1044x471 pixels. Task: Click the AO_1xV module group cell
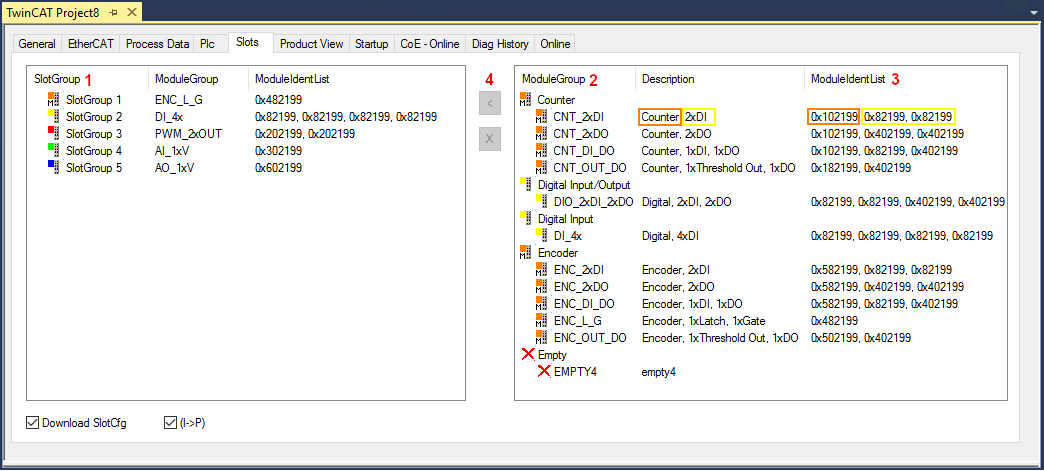coord(175,168)
